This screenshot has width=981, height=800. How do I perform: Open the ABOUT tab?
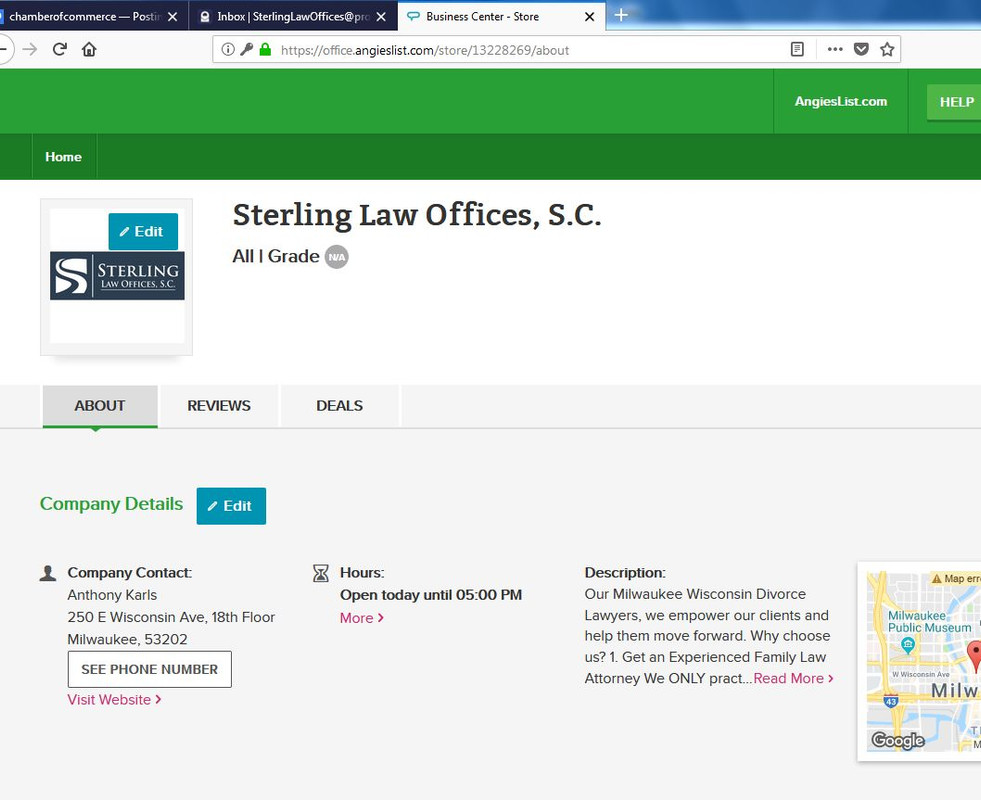99,406
